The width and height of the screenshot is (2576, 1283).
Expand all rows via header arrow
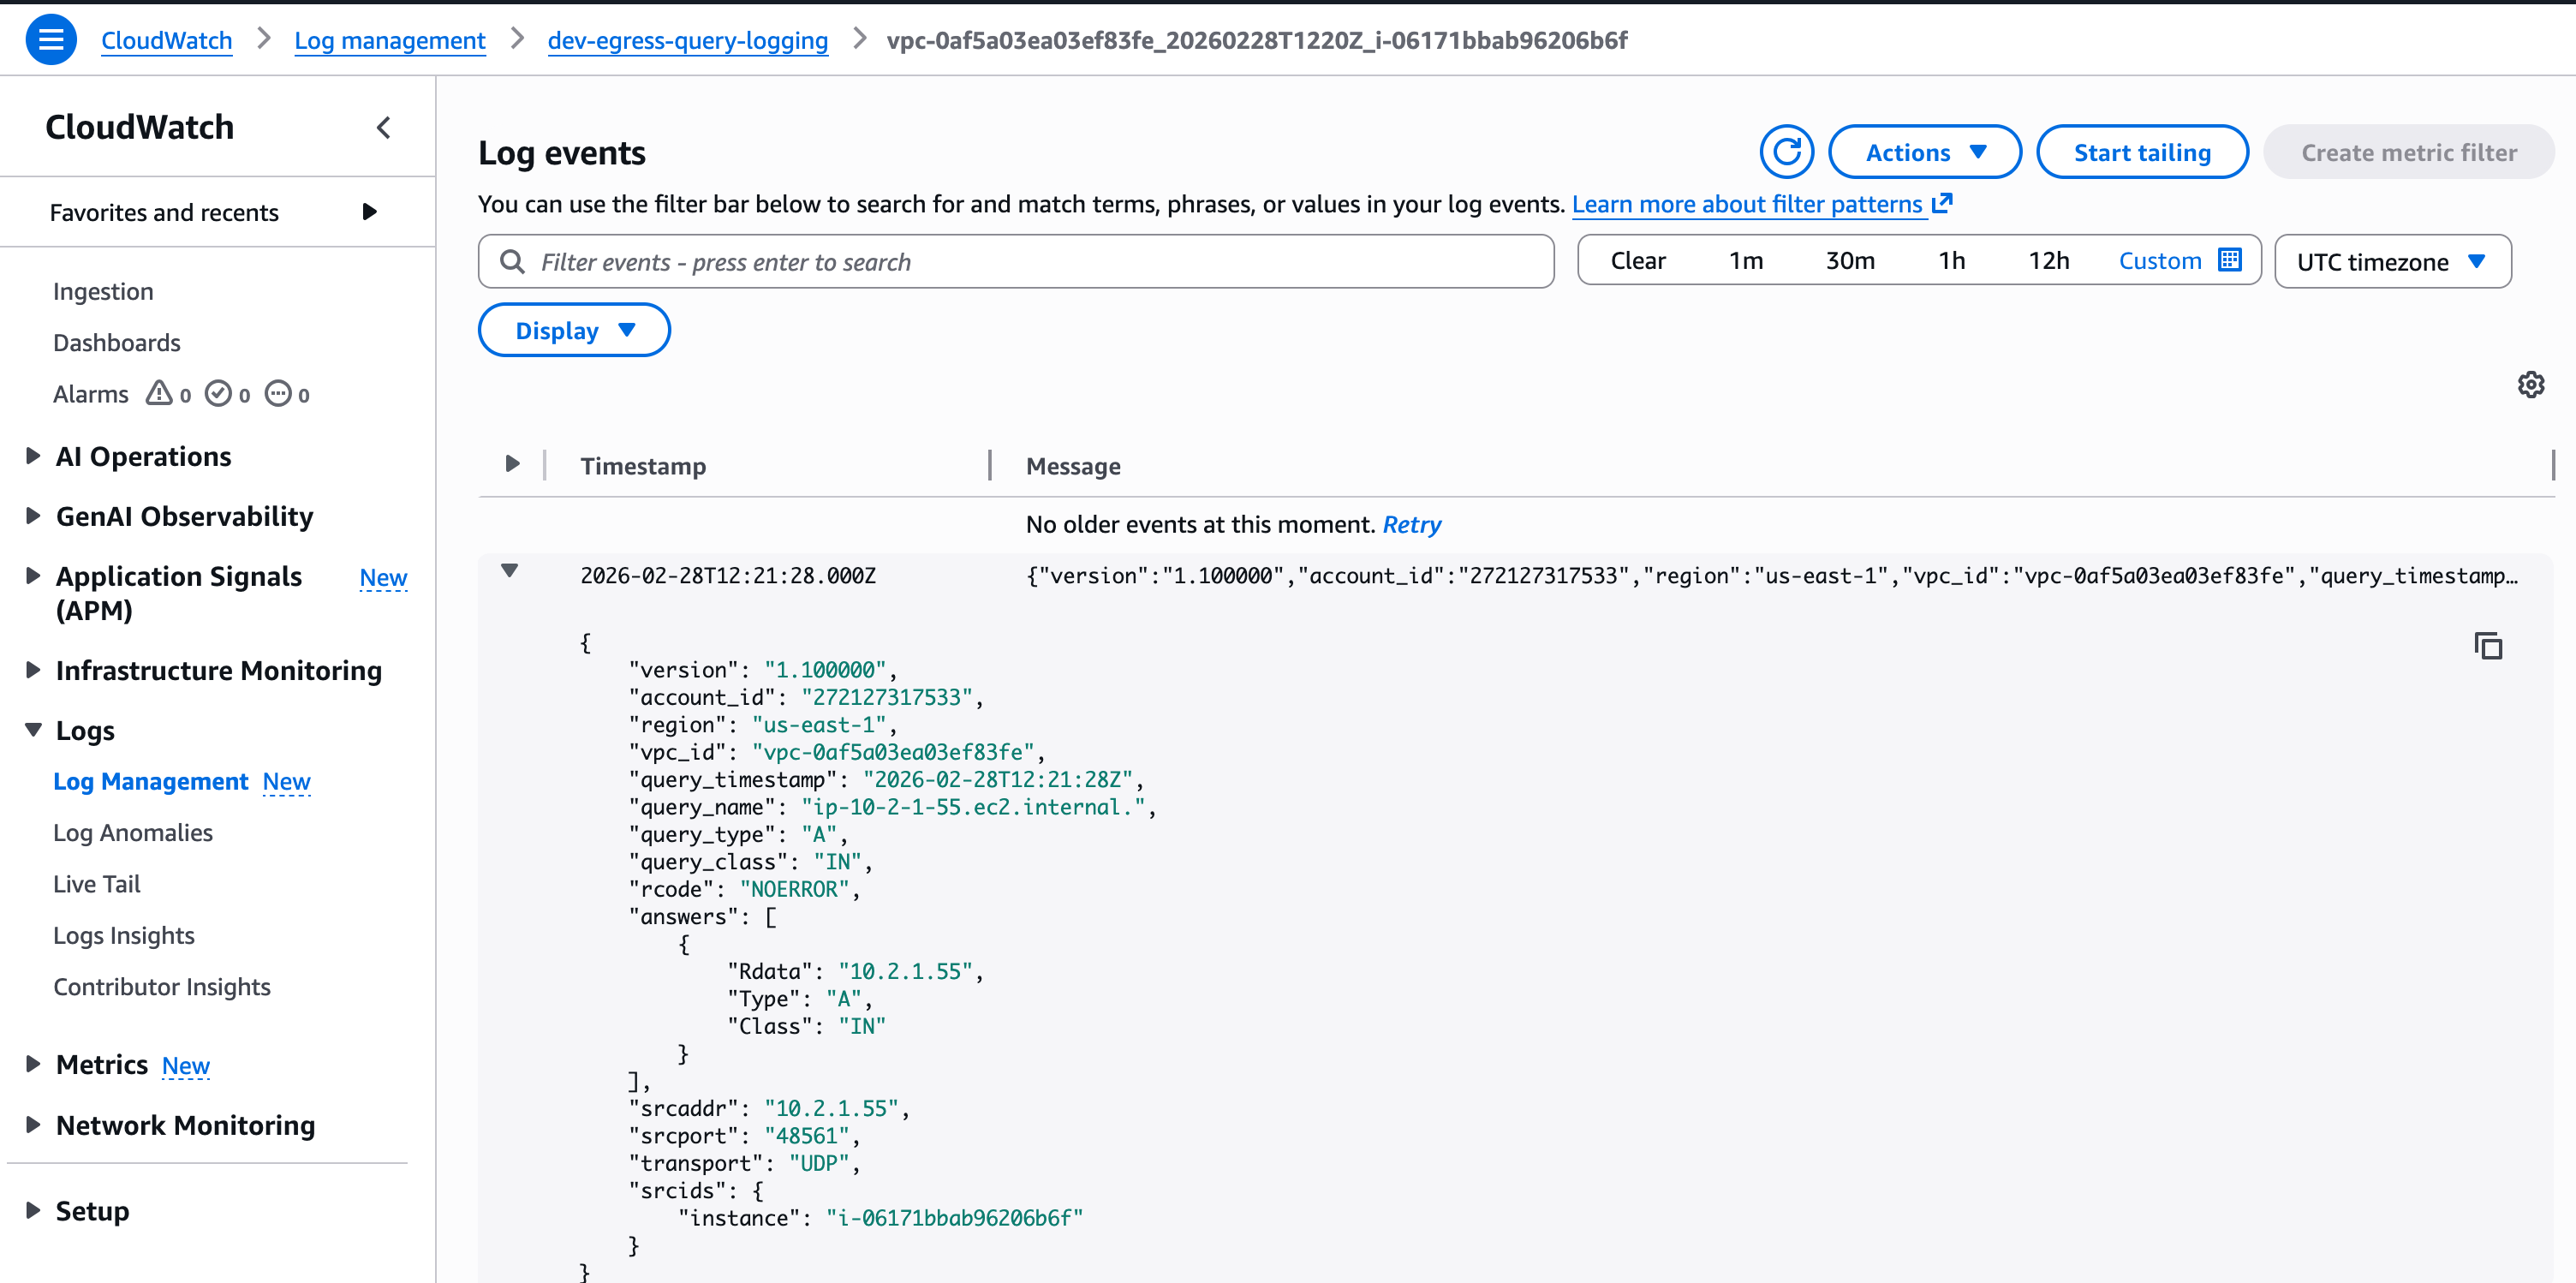point(512,464)
